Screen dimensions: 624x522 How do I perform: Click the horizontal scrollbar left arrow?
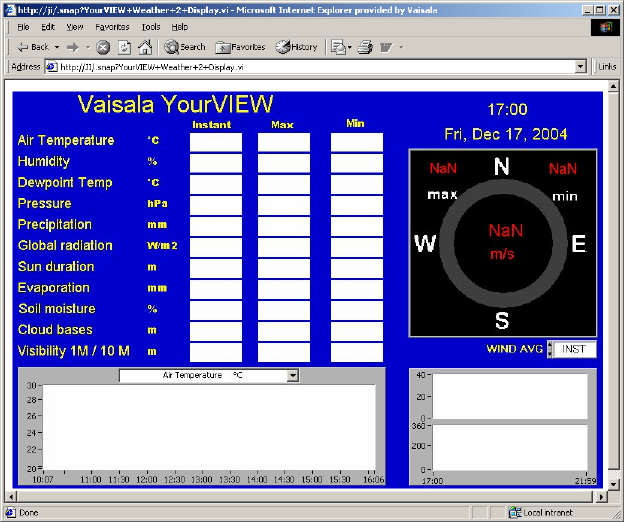(11, 497)
